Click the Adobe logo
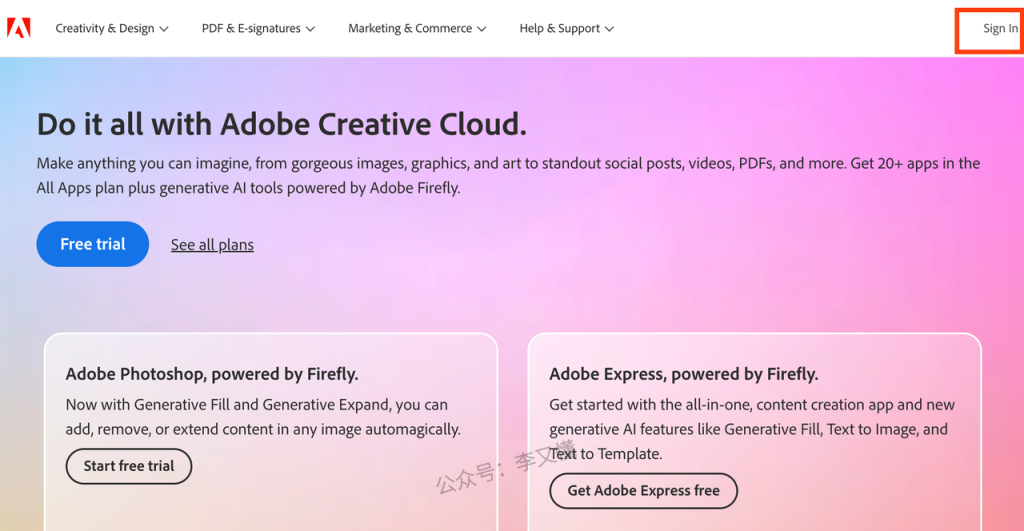 18,28
